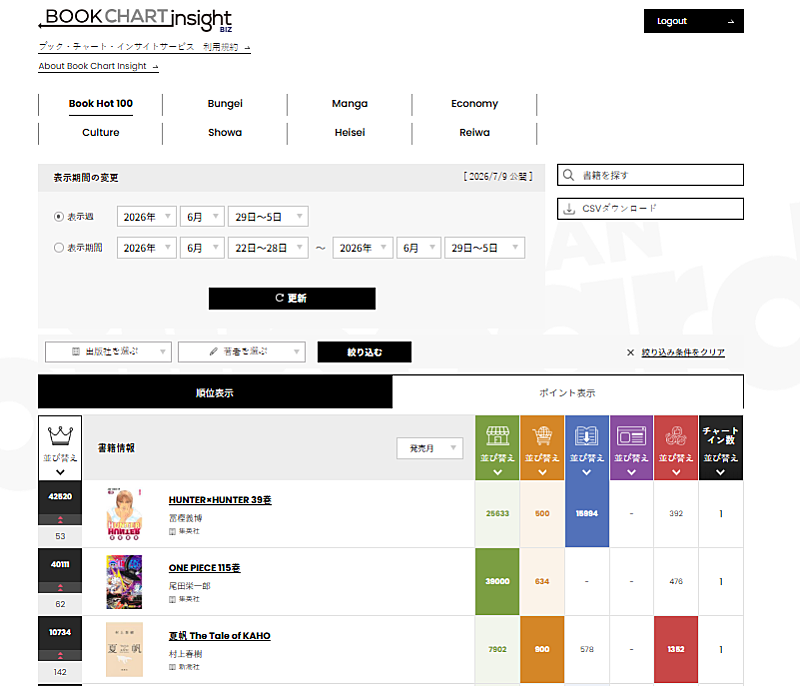Click the 夏帆 book cover thumbnail
This screenshot has width=800, height=686.
pos(124,650)
